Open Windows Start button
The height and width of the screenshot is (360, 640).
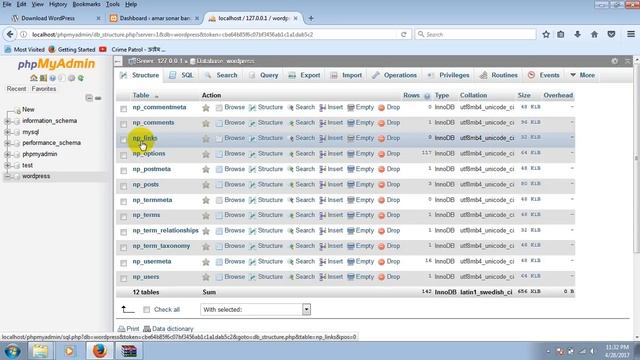(x=12, y=351)
